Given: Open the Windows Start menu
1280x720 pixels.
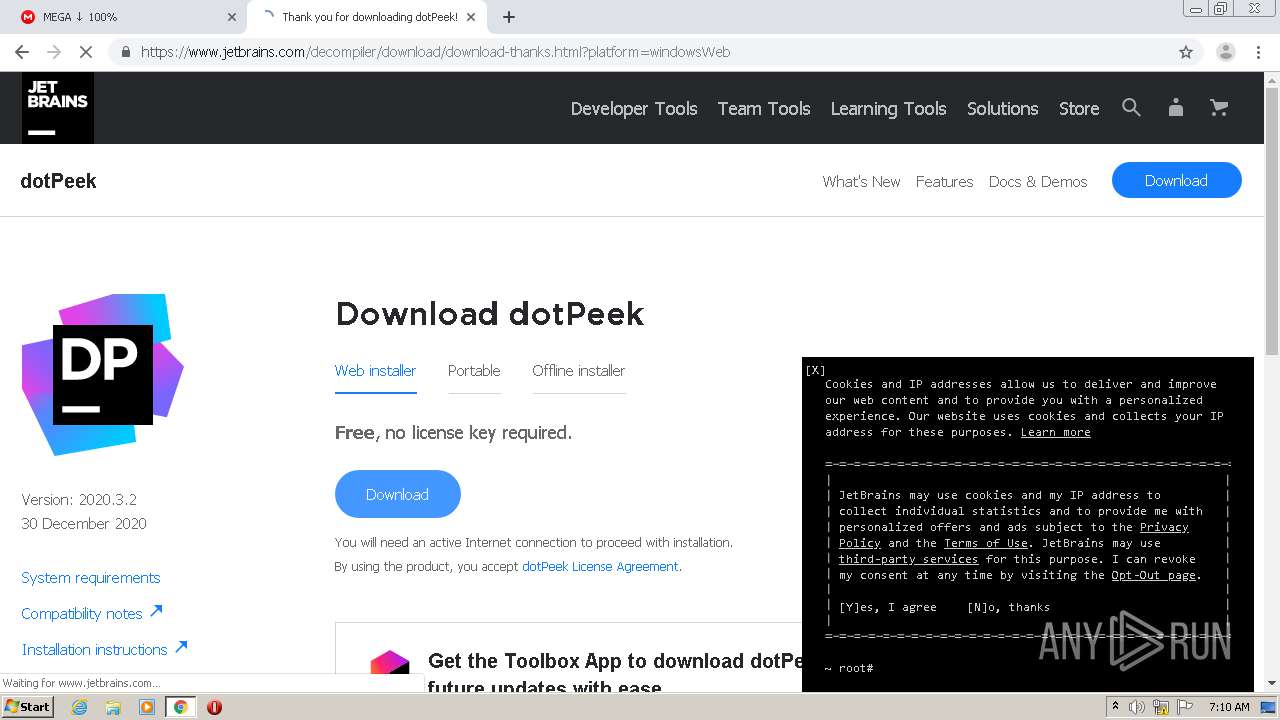Looking at the screenshot, I should click(x=28, y=707).
